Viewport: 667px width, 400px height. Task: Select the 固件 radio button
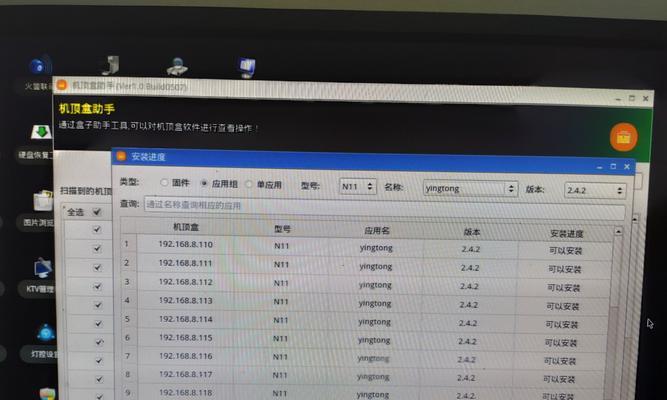164,182
